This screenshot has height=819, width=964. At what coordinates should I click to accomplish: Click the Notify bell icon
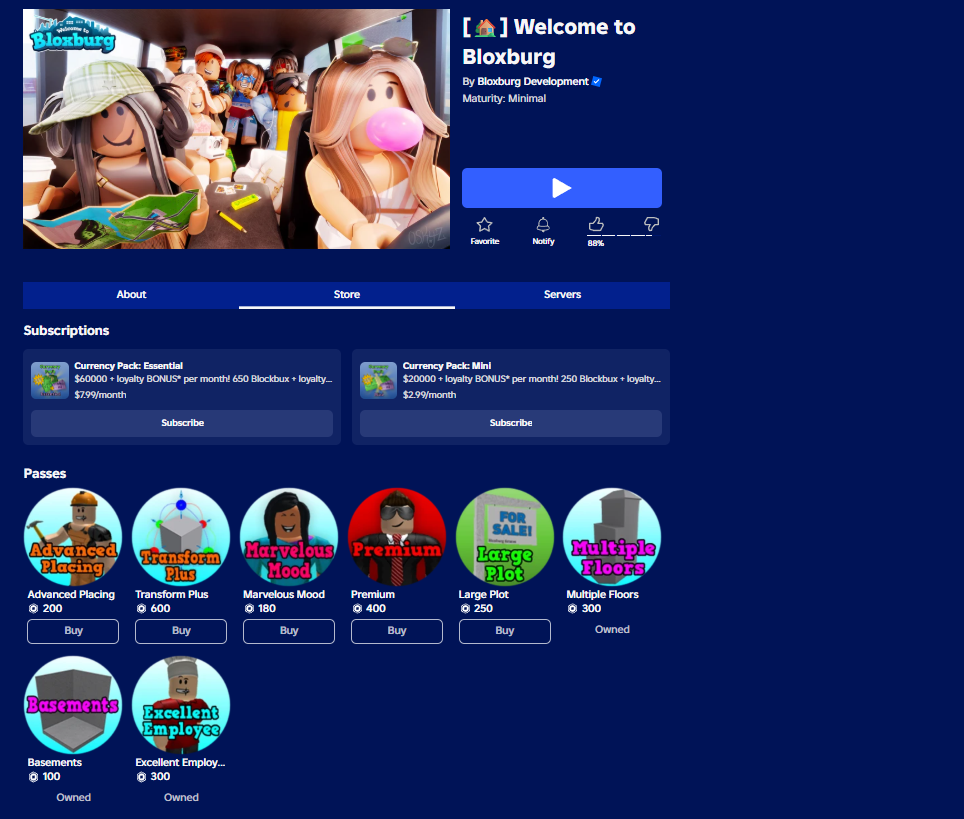click(x=543, y=224)
